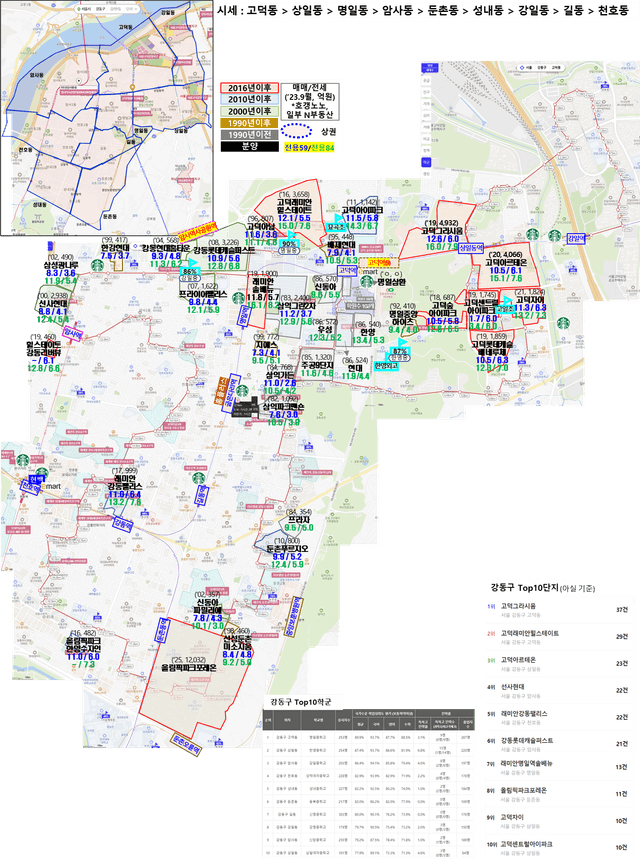Click the Starbucks logo immediately left of 강일역

click(554, 236)
